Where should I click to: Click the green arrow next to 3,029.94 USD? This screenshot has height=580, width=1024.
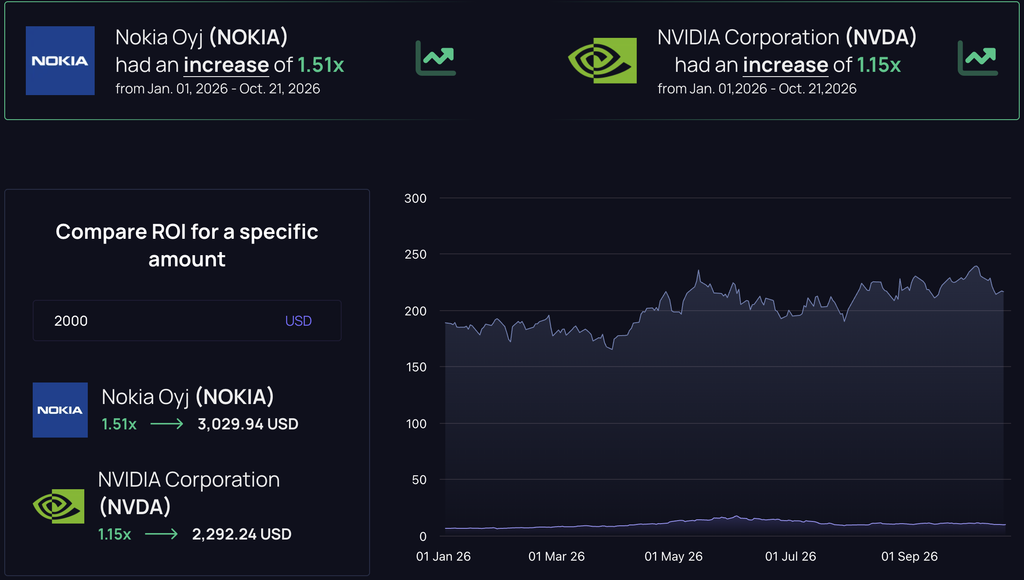167,424
